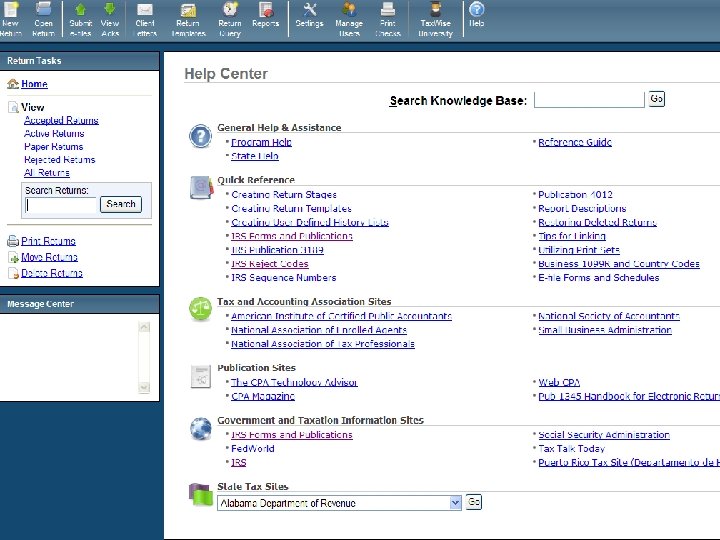Click the View page icon in Return Tasks

click(x=13, y=107)
